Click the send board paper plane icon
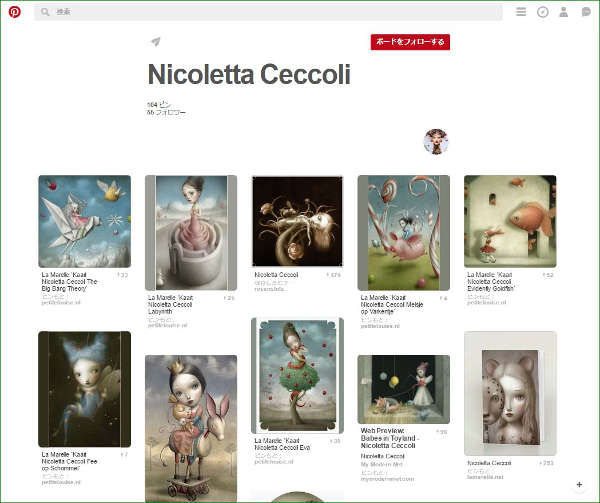The image size is (600, 503). tap(156, 41)
